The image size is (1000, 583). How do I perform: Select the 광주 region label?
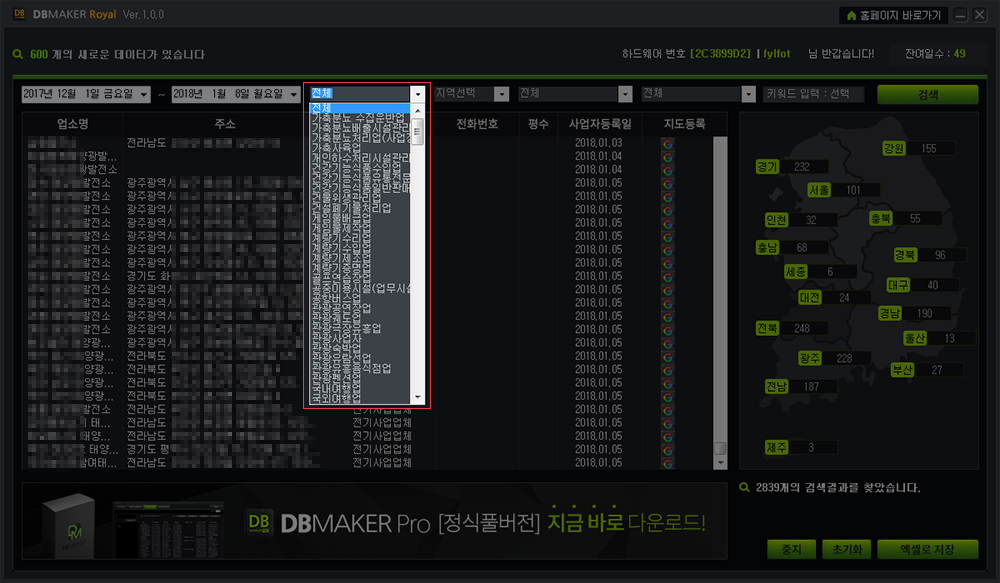[x=810, y=358]
